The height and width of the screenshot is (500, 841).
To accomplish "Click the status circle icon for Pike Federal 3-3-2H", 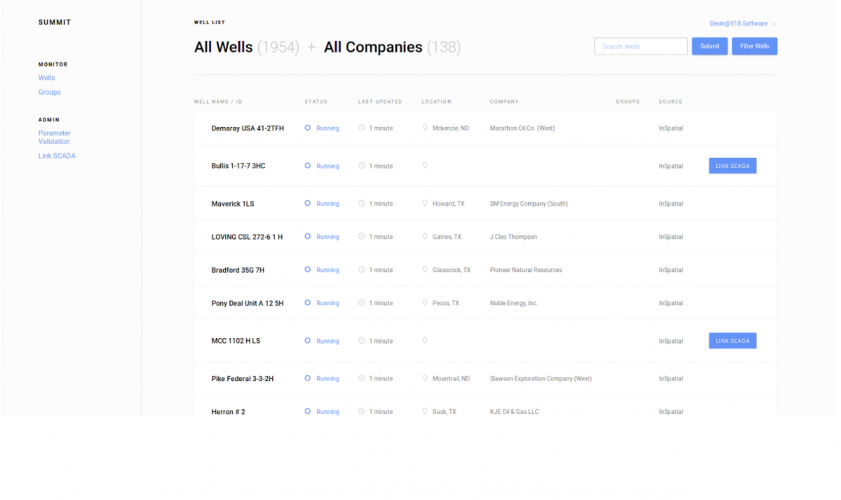I will pos(308,379).
